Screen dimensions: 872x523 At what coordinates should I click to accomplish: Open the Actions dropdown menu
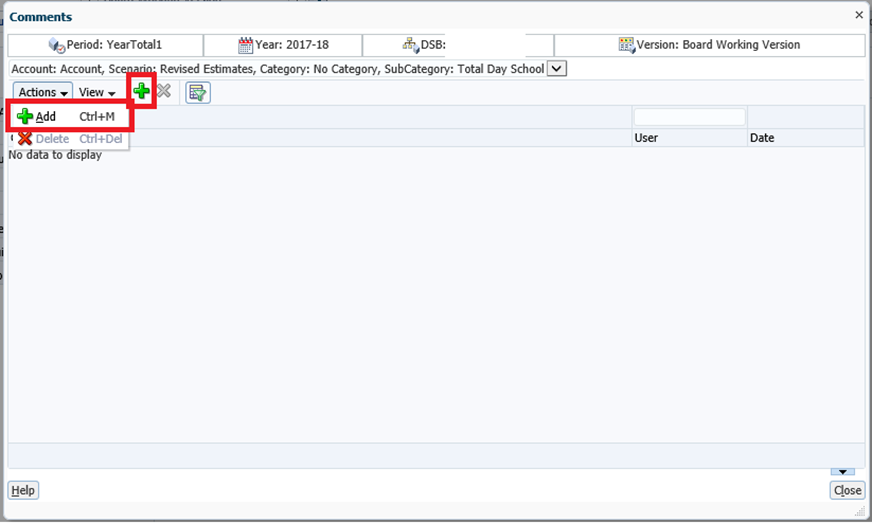(x=43, y=93)
